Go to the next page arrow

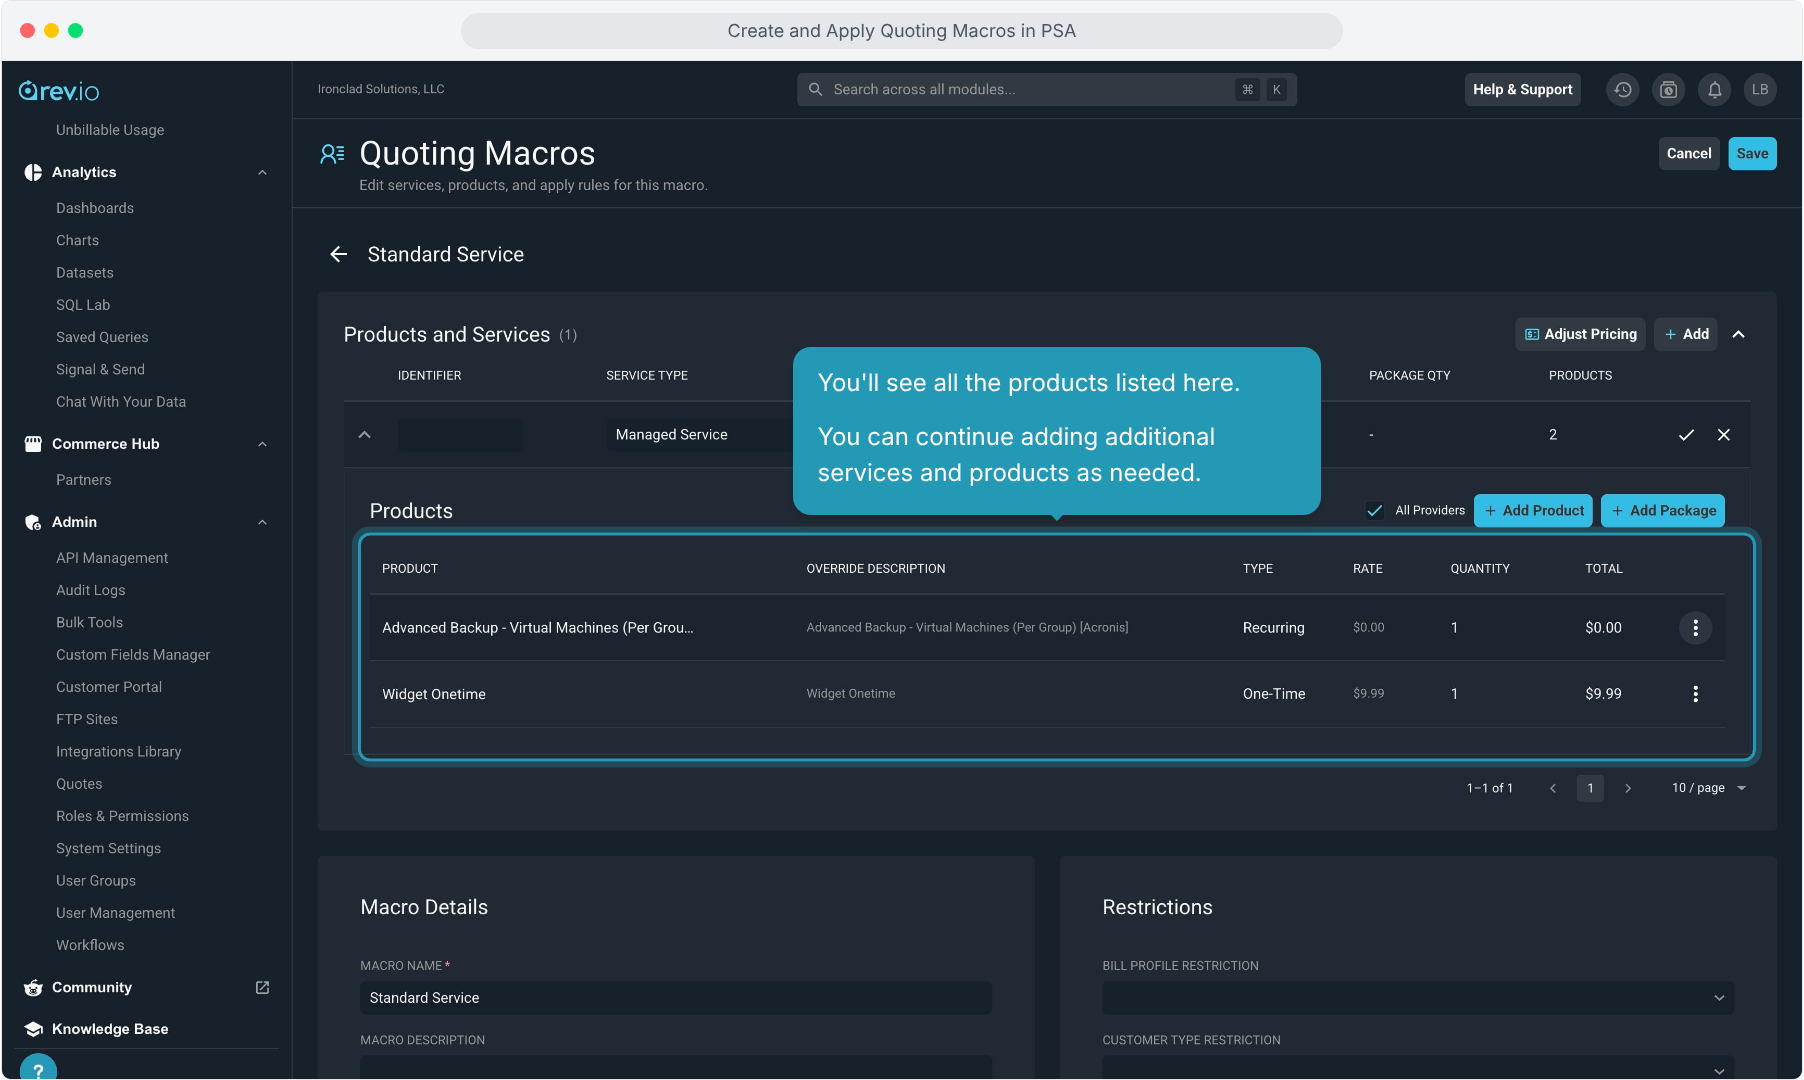[1628, 788]
